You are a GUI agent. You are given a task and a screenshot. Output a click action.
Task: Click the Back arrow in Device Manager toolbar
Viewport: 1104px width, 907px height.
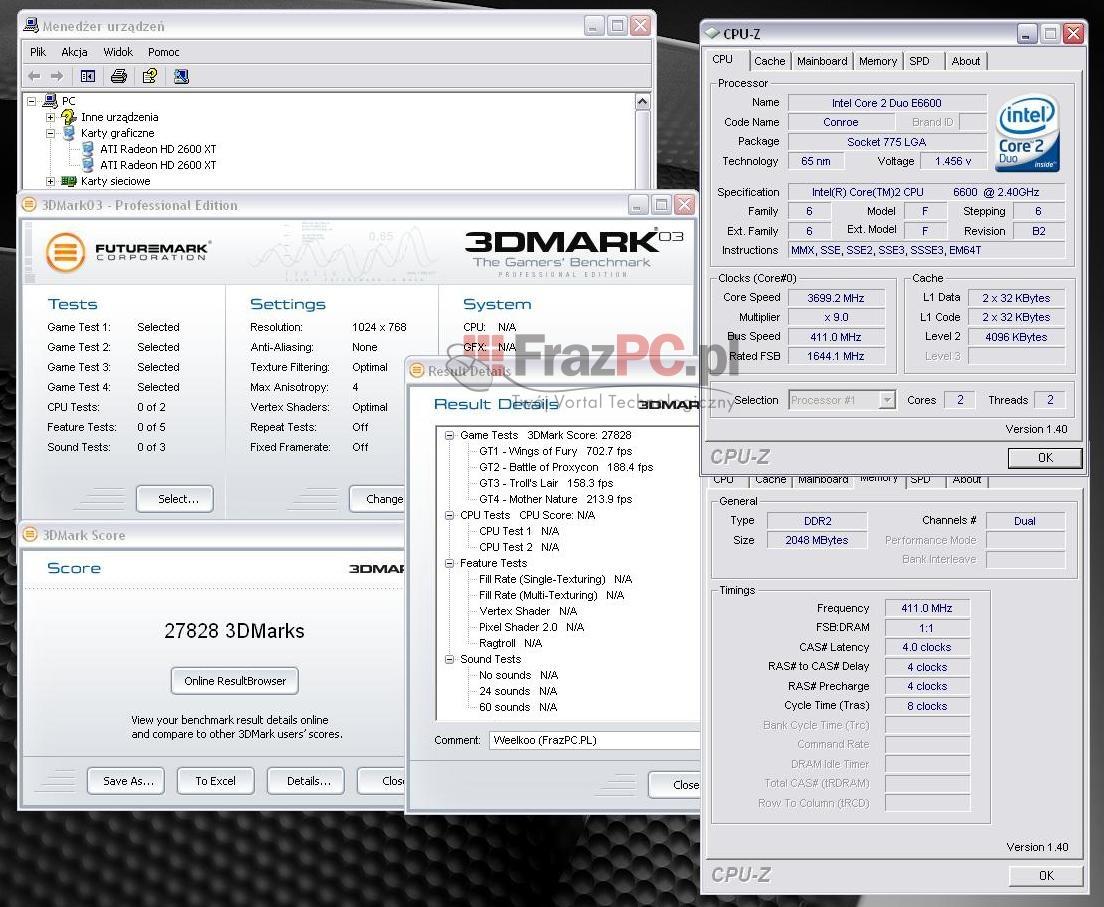click(34, 76)
